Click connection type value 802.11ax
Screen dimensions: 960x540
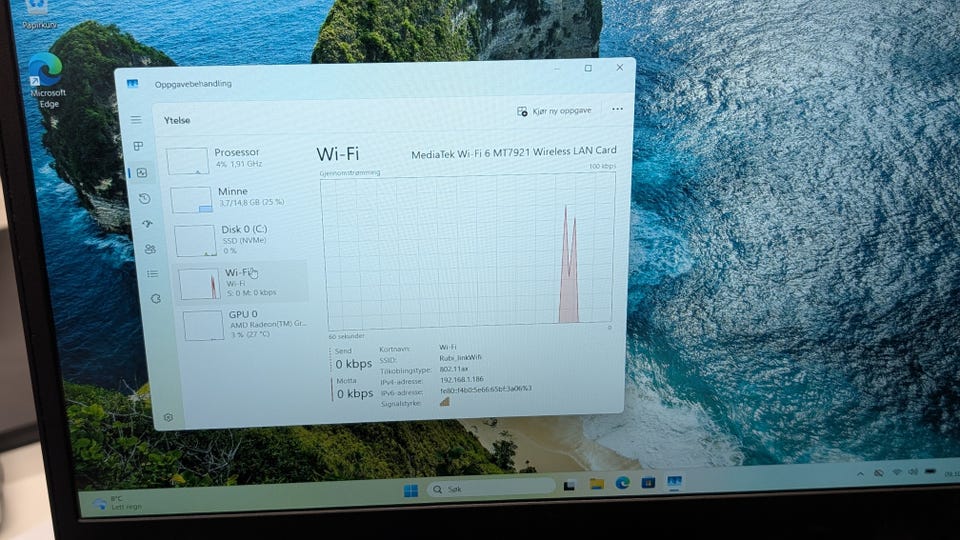coord(454,369)
